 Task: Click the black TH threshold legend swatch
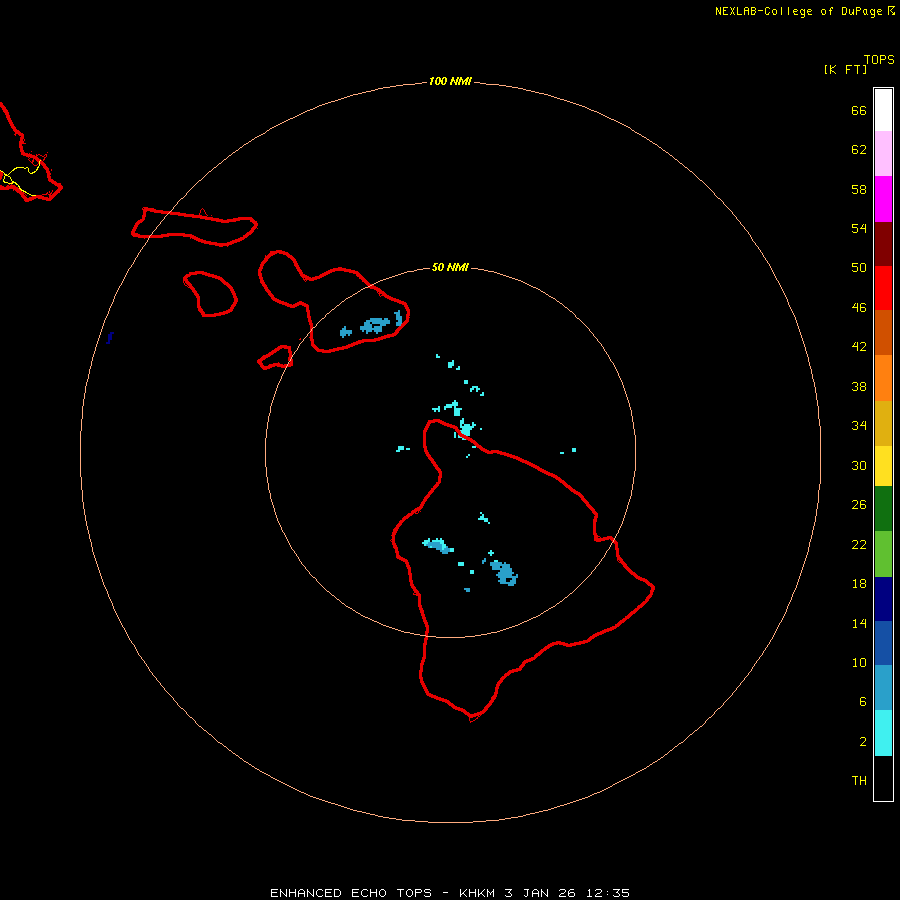(x=883, y=778)
